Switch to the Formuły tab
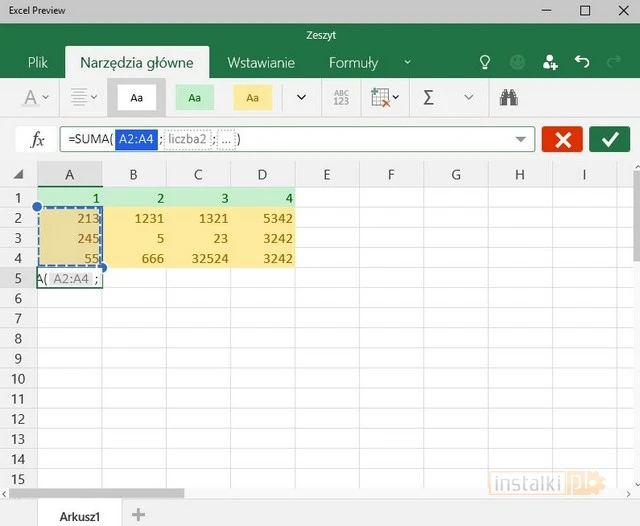 coord(353,62)
